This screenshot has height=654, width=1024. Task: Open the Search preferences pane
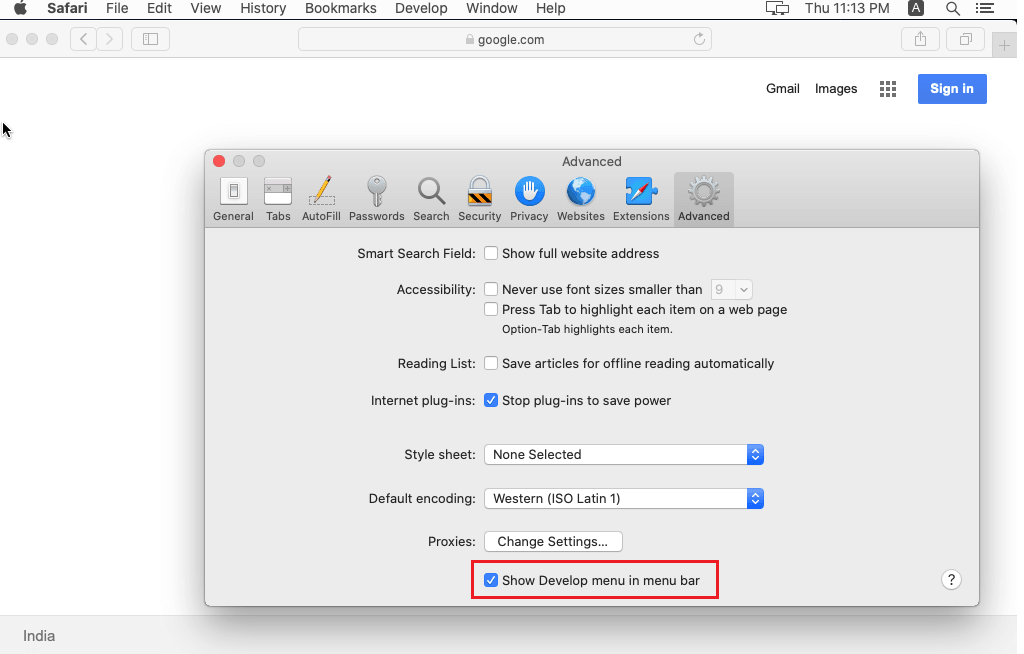[x=431, y=199]
